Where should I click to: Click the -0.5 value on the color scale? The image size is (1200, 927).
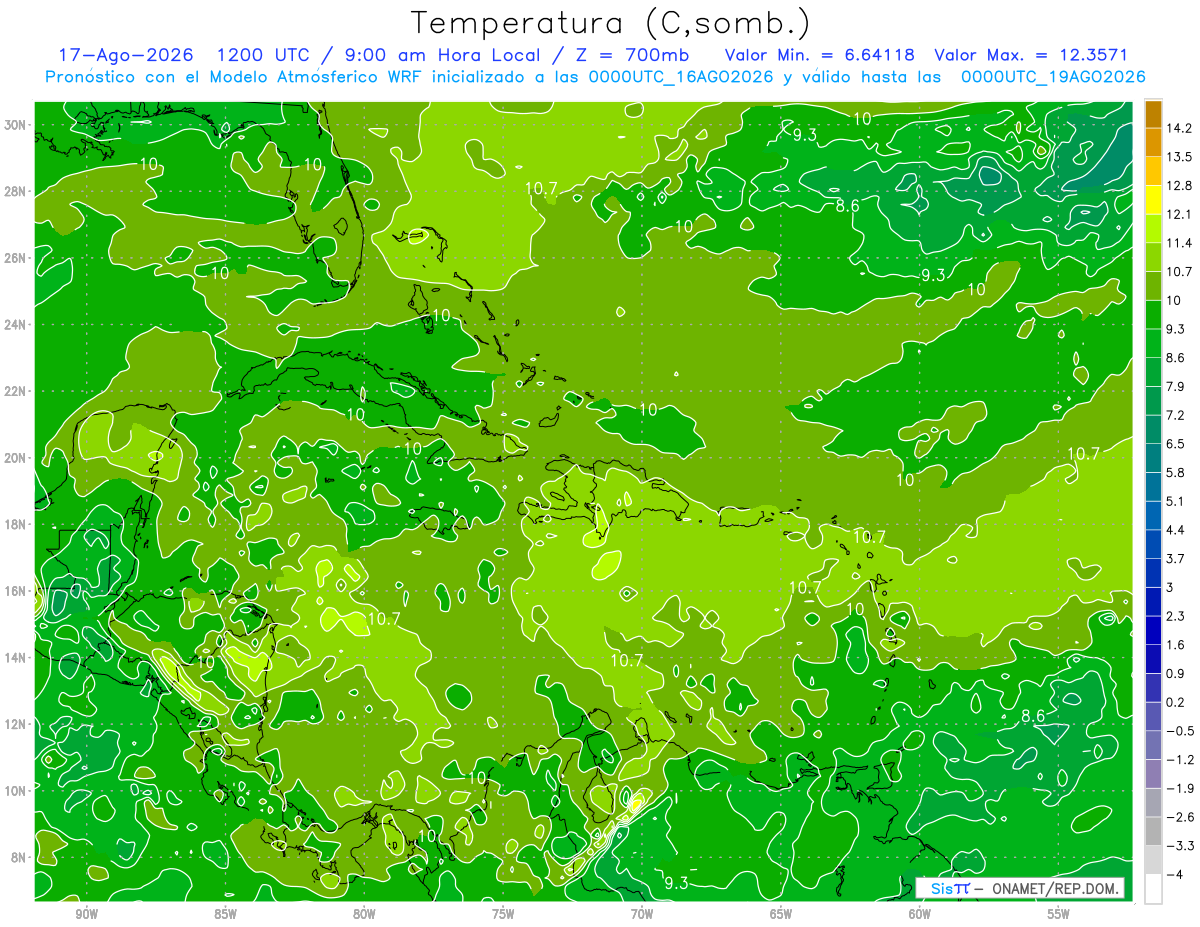(1180, 731)
